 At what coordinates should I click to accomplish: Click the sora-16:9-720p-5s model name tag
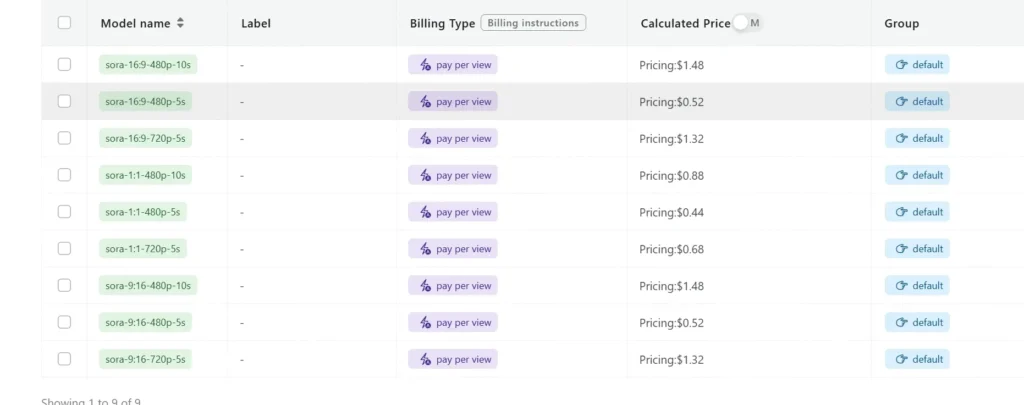coord(145,138)
